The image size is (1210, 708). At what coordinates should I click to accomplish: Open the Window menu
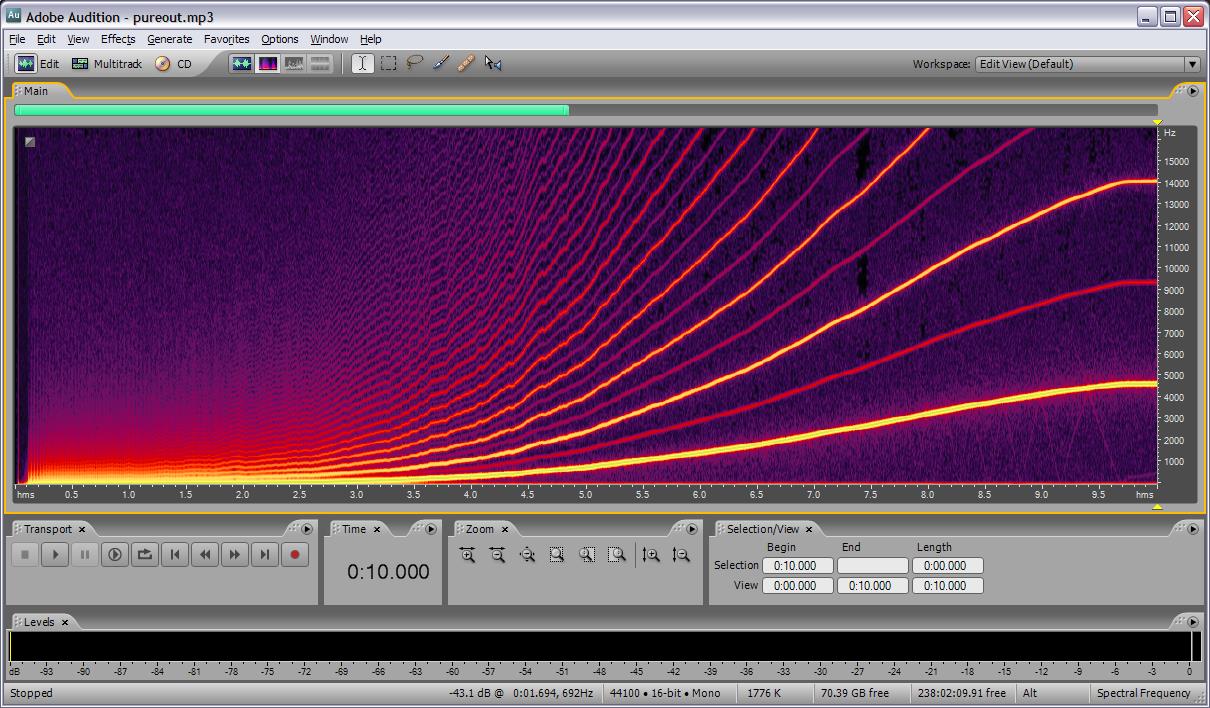click(329, 39)
